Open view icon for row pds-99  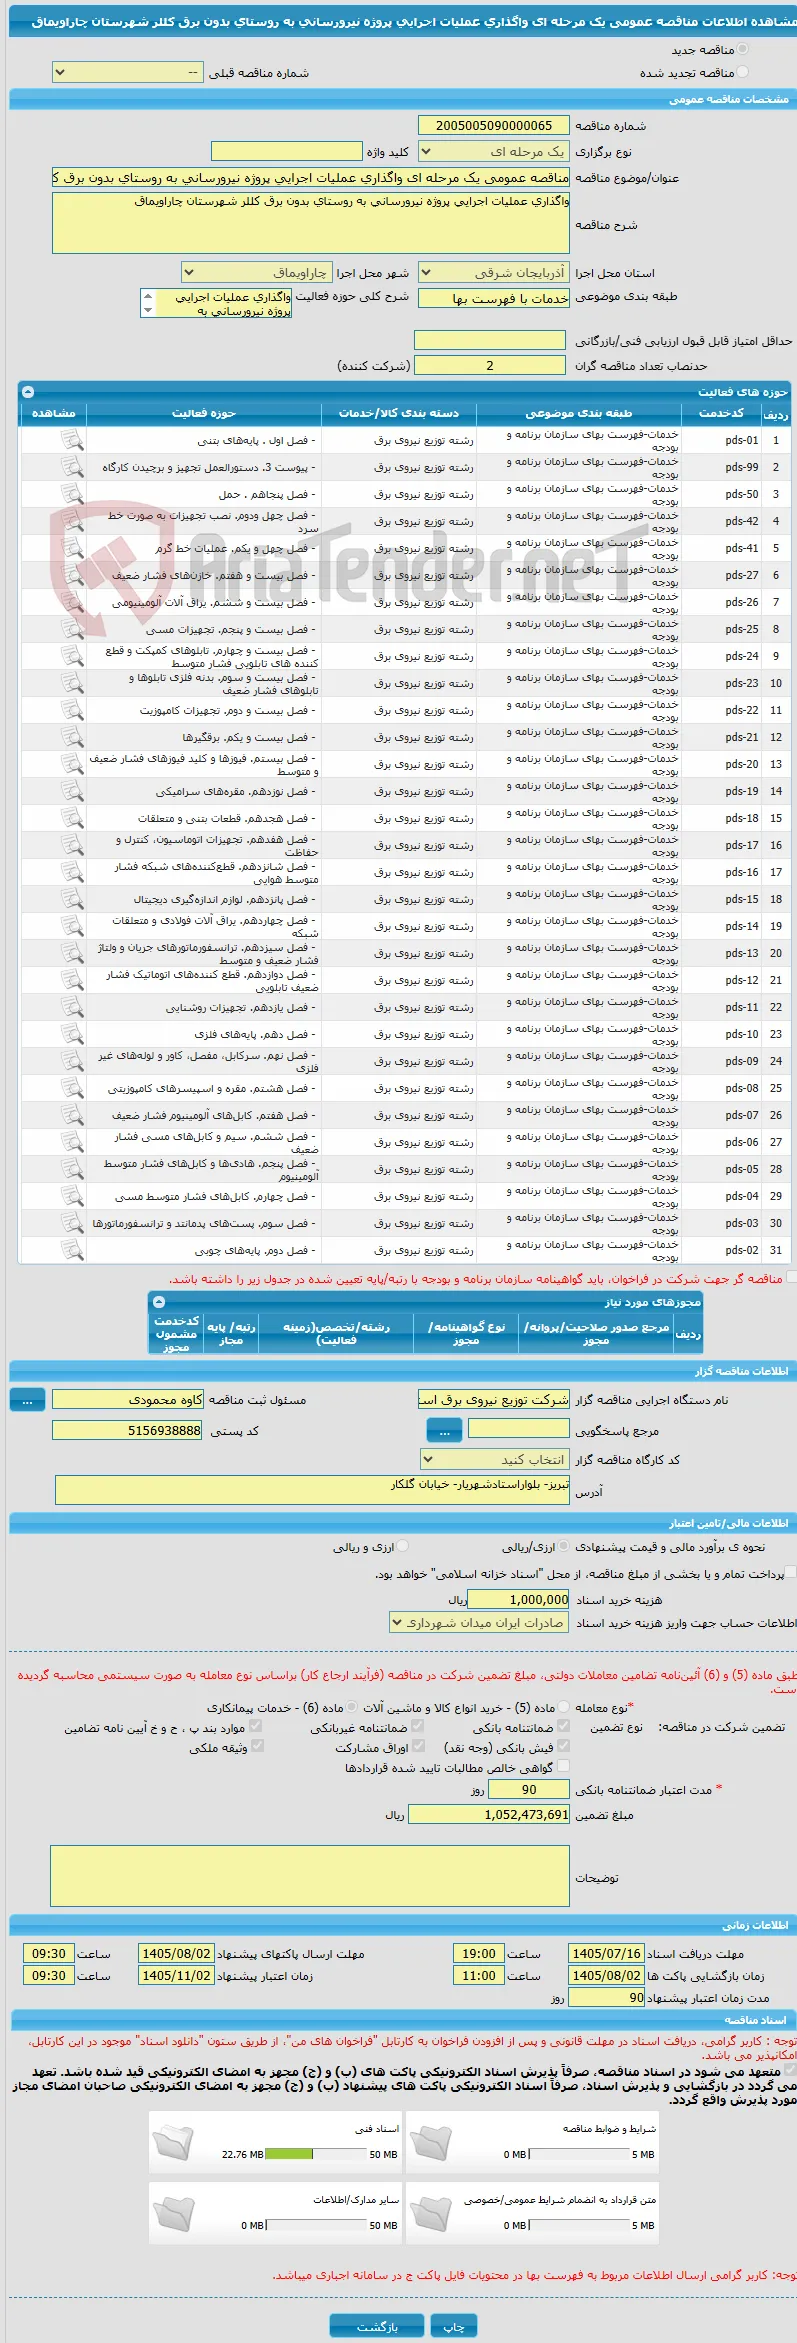pyautogui.click(x=72, y=467)
